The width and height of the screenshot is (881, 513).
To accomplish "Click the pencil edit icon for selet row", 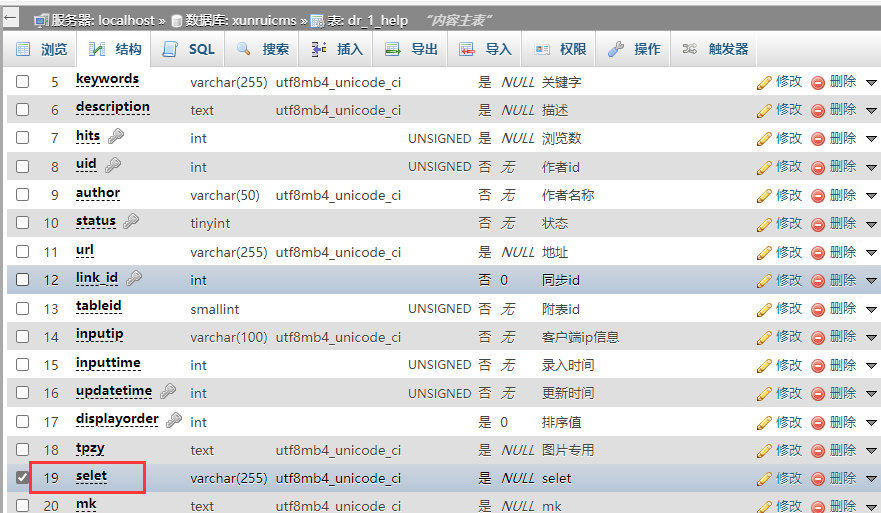I will click(x=764, y=478).
